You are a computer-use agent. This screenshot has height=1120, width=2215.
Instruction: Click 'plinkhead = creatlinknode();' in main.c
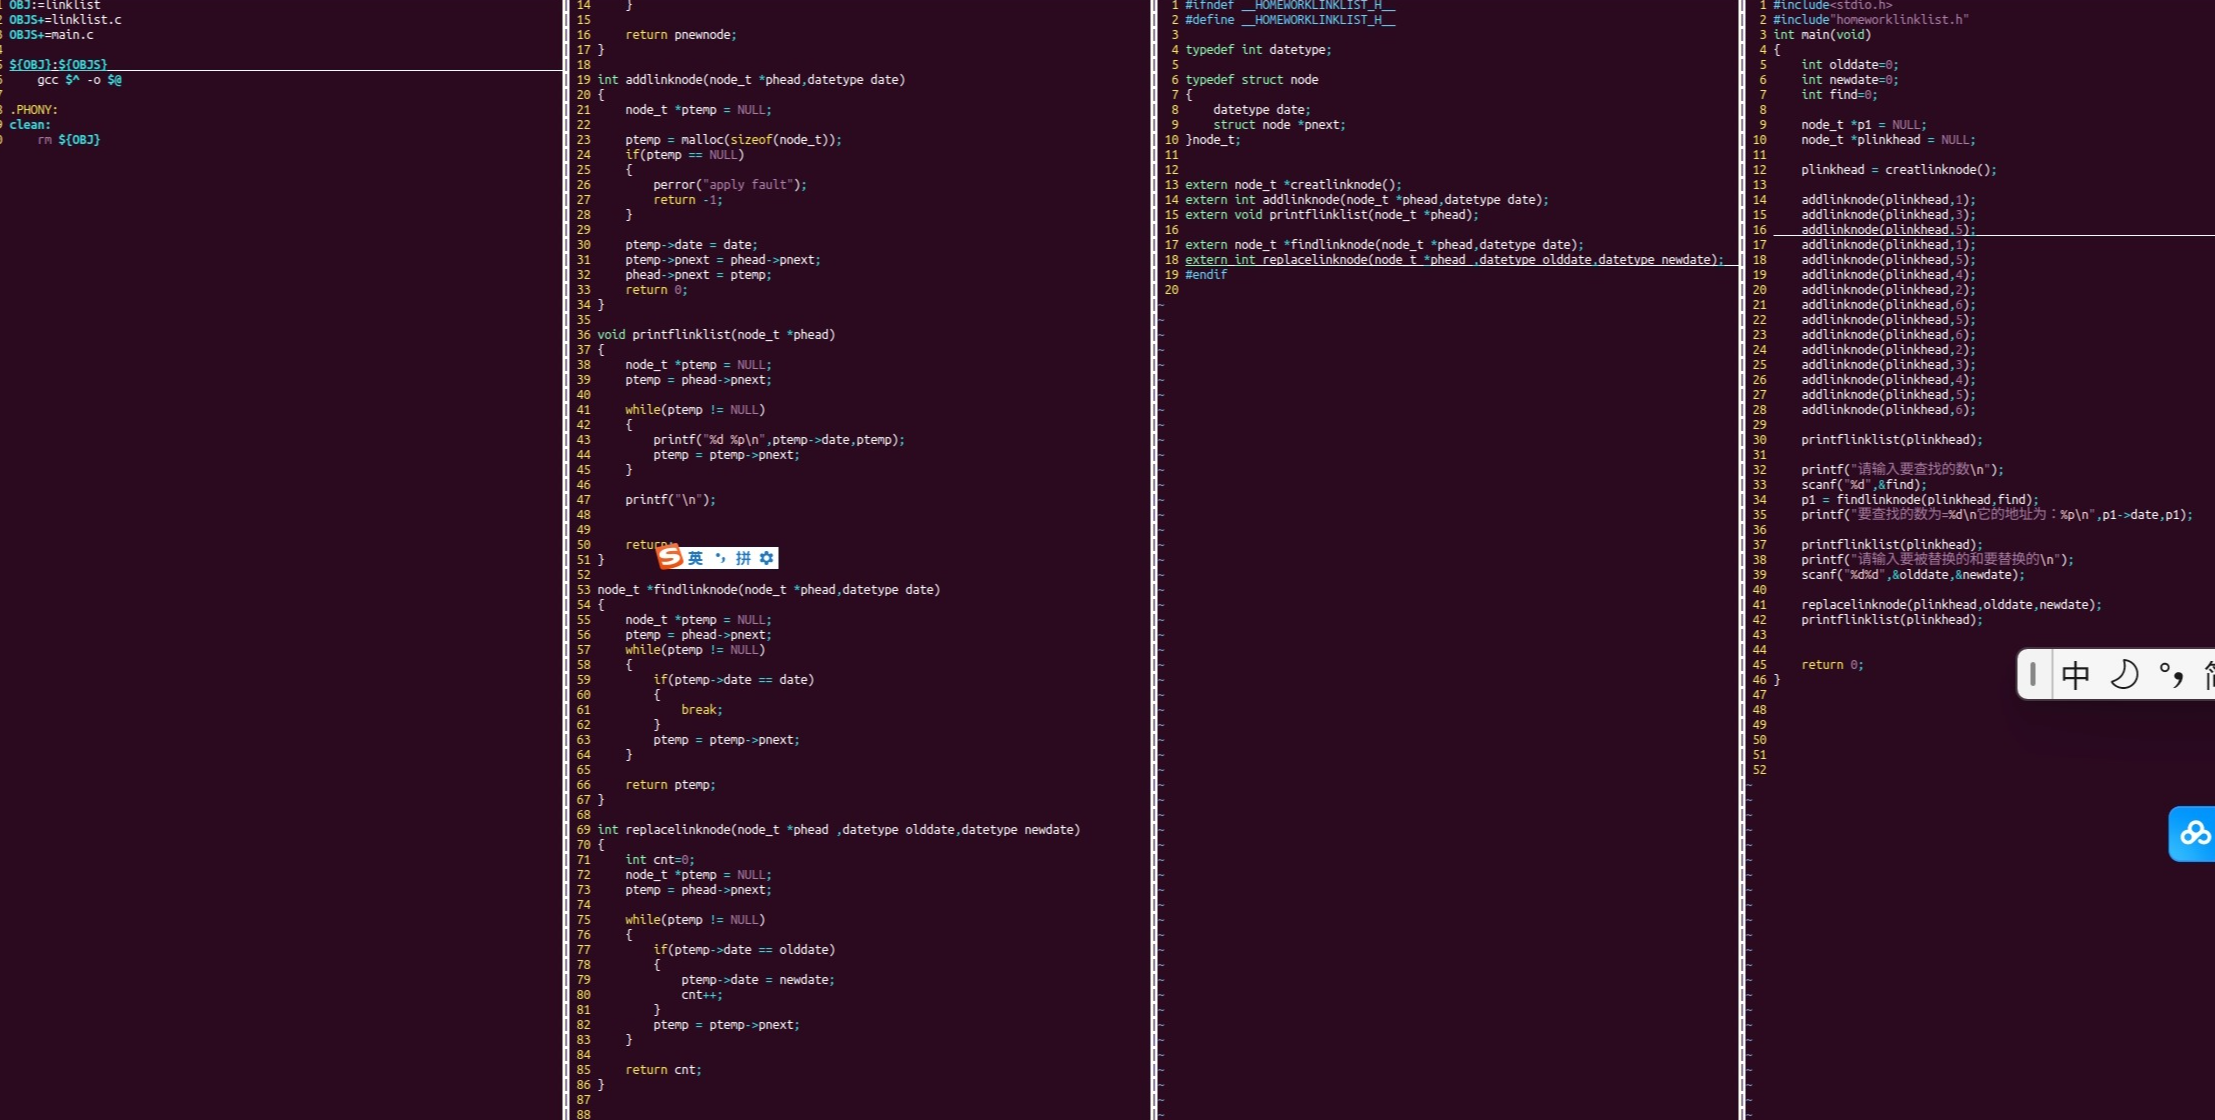1898,170
